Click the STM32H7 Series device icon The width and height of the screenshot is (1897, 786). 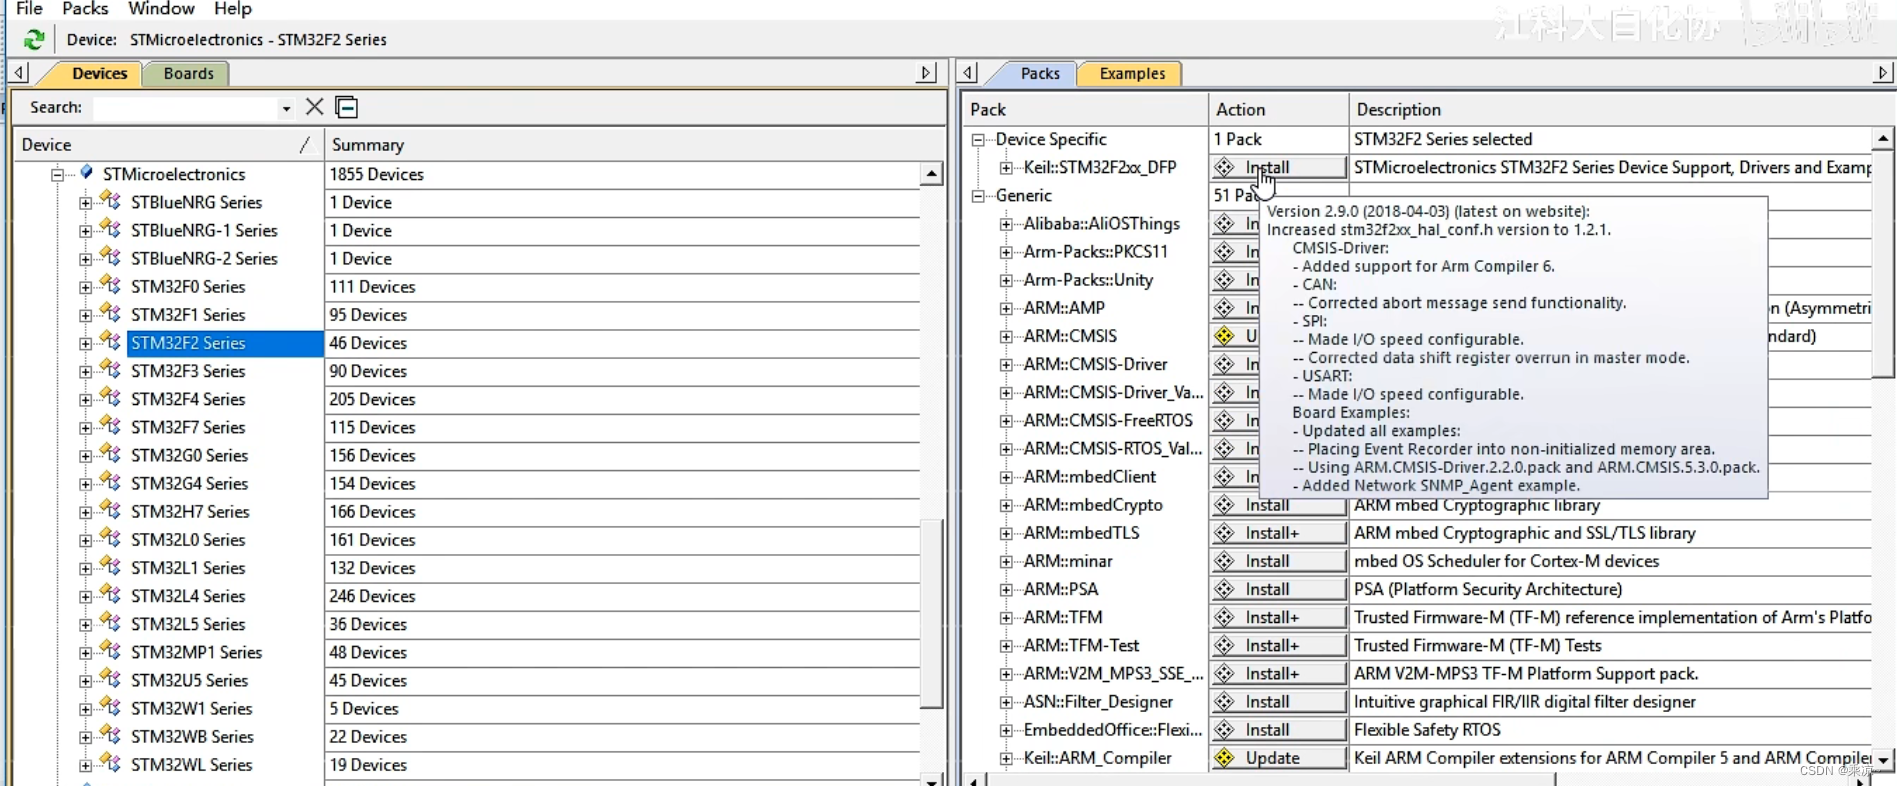(111, 511)
